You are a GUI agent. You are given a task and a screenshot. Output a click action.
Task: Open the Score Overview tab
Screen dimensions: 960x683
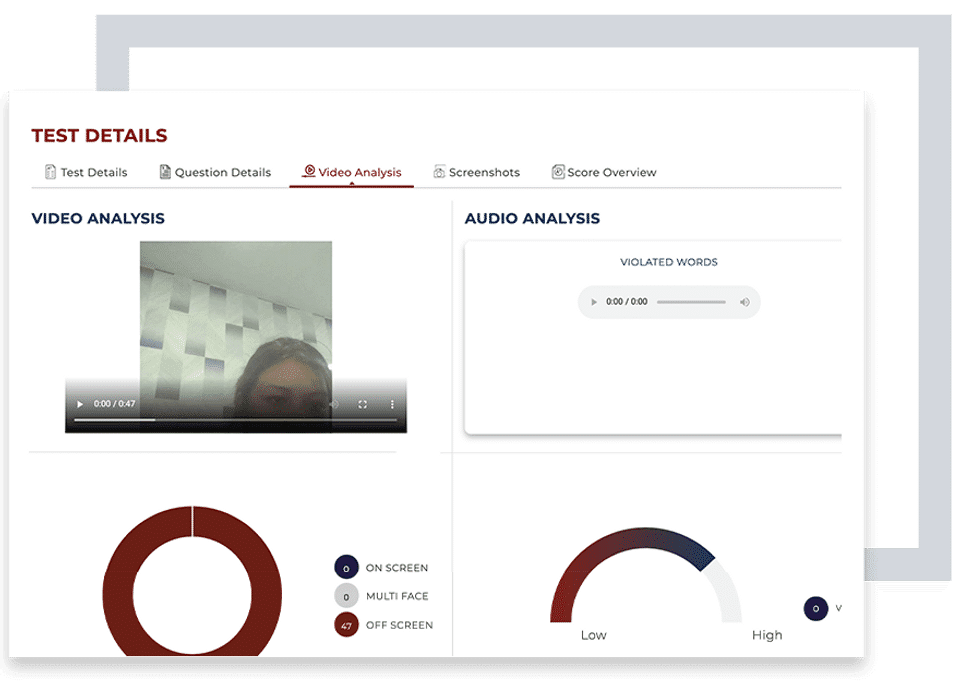point(604,172)
